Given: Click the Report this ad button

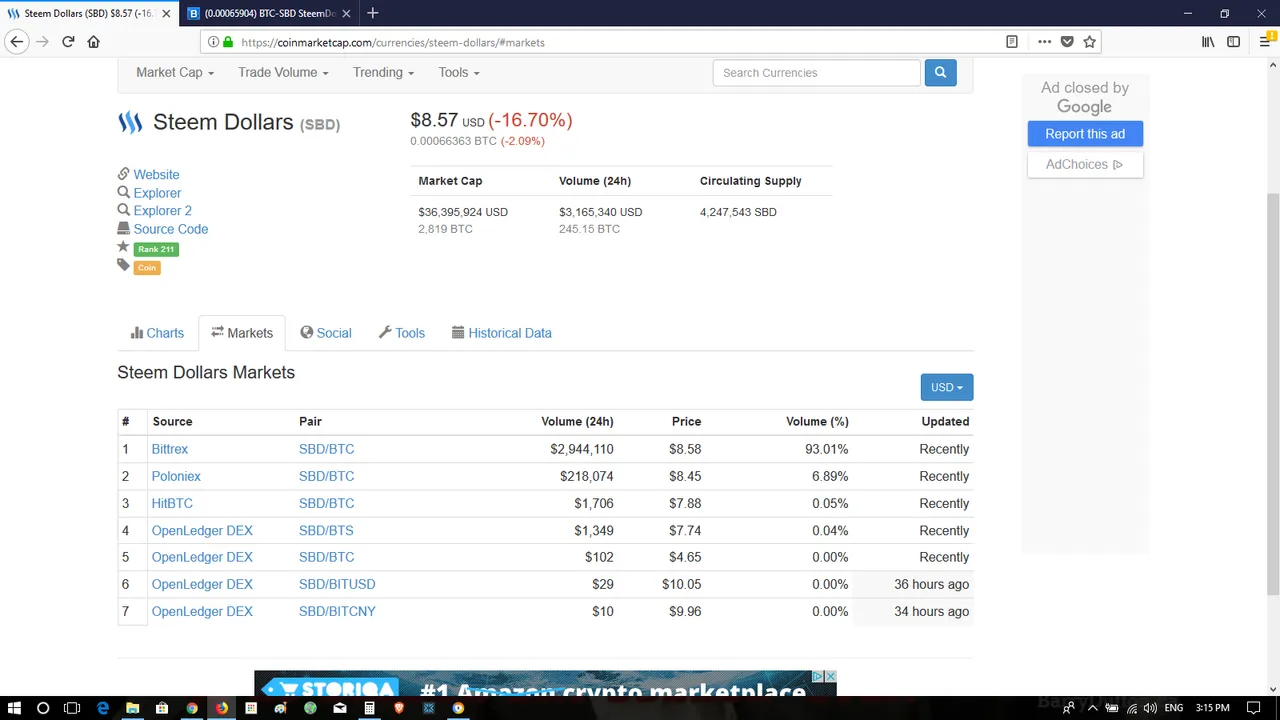Looking at the screenshot, I should (x=1085, y=134).
